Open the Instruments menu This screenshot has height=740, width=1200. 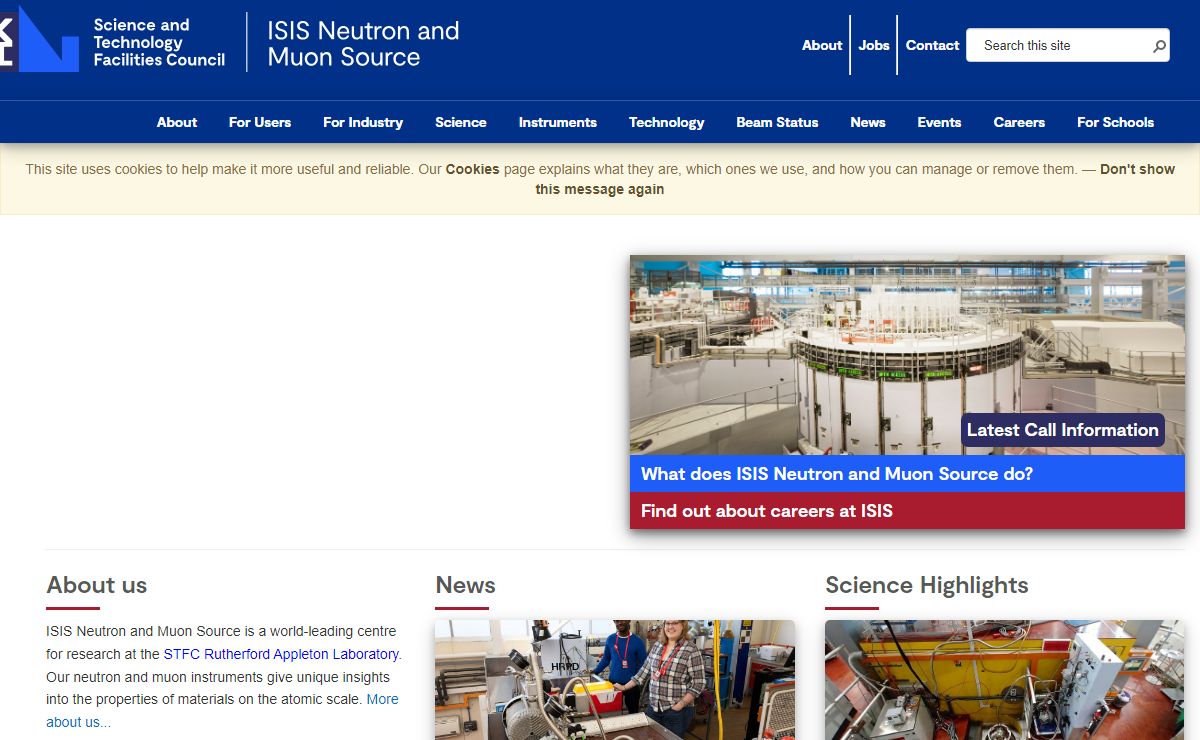pyautogui.click(x=558, y=122)
